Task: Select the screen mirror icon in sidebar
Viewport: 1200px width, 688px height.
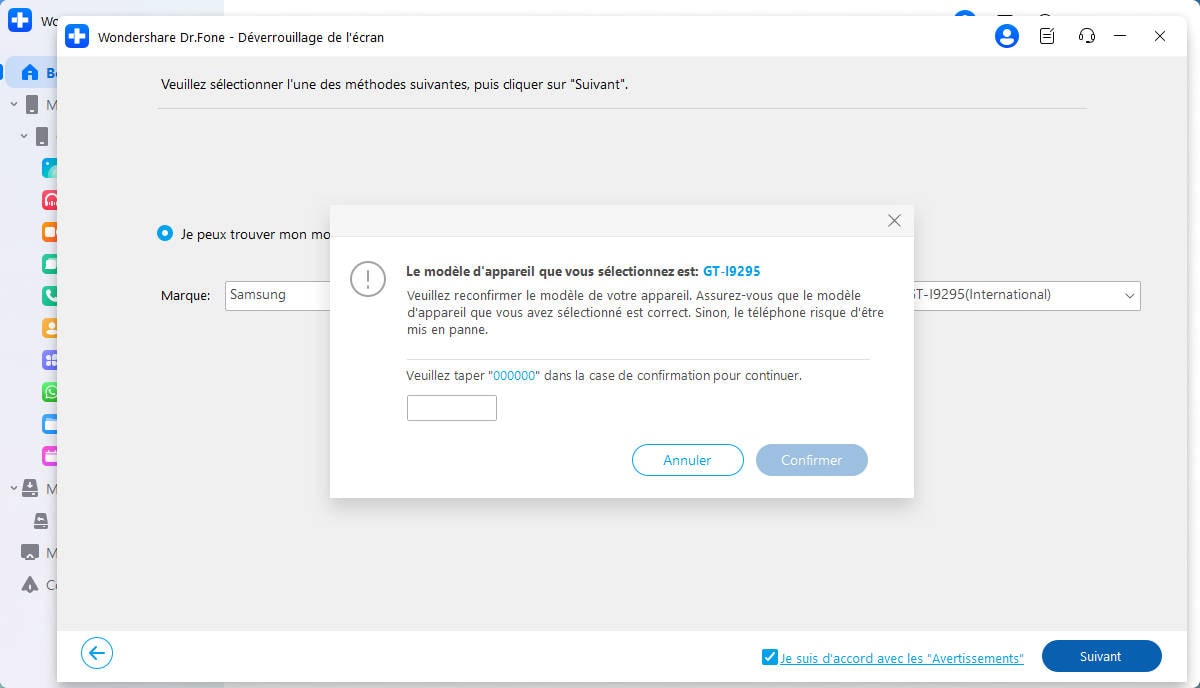Action: [x=29, y=552]
